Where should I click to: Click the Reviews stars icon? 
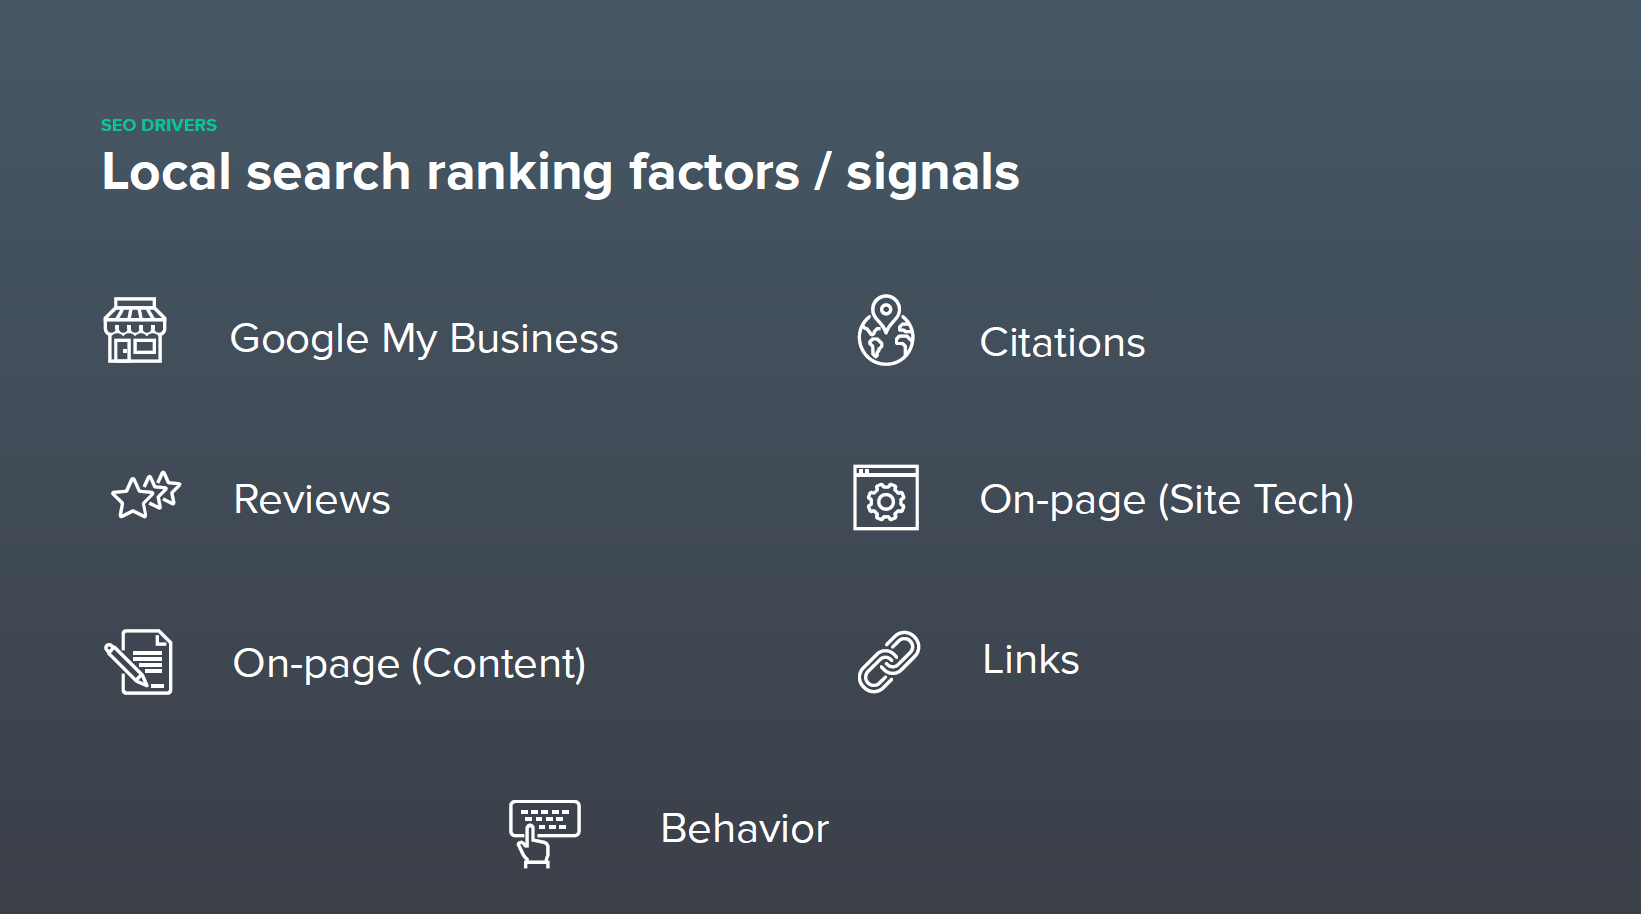(x=146, y=495)
